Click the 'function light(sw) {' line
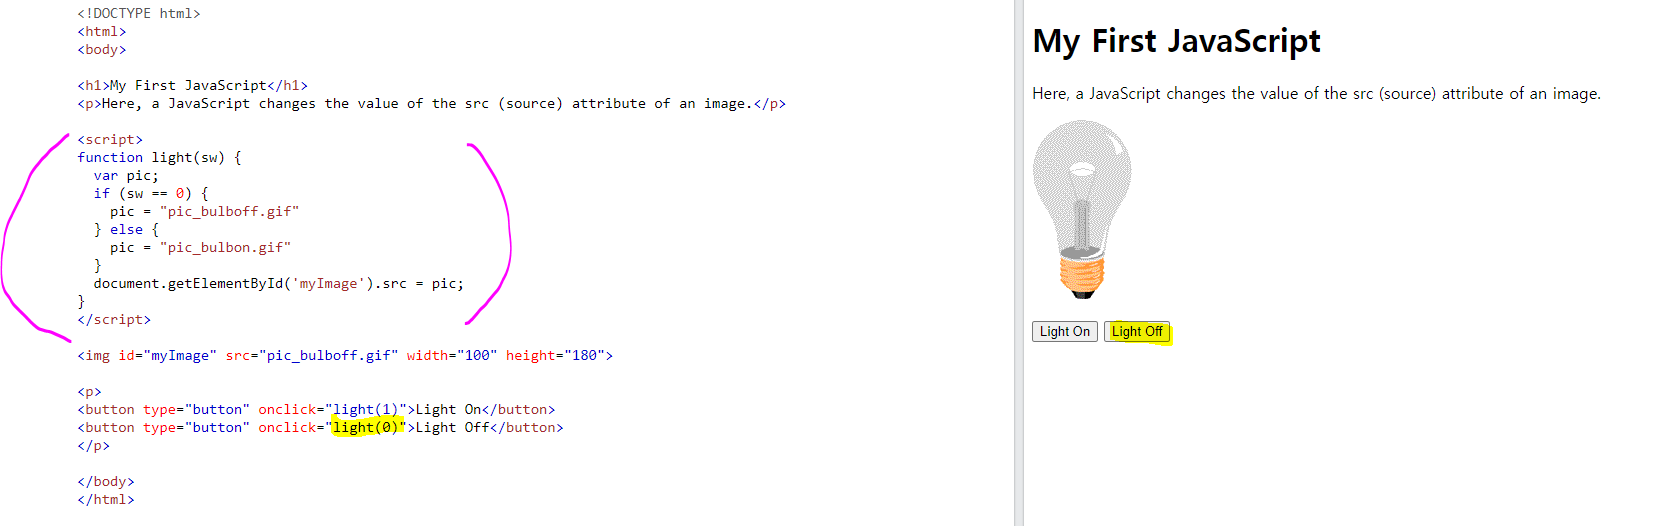Image resolution: width=1675 pixels, height=526 pixels. pyautogui.click(x=159, y=157)
